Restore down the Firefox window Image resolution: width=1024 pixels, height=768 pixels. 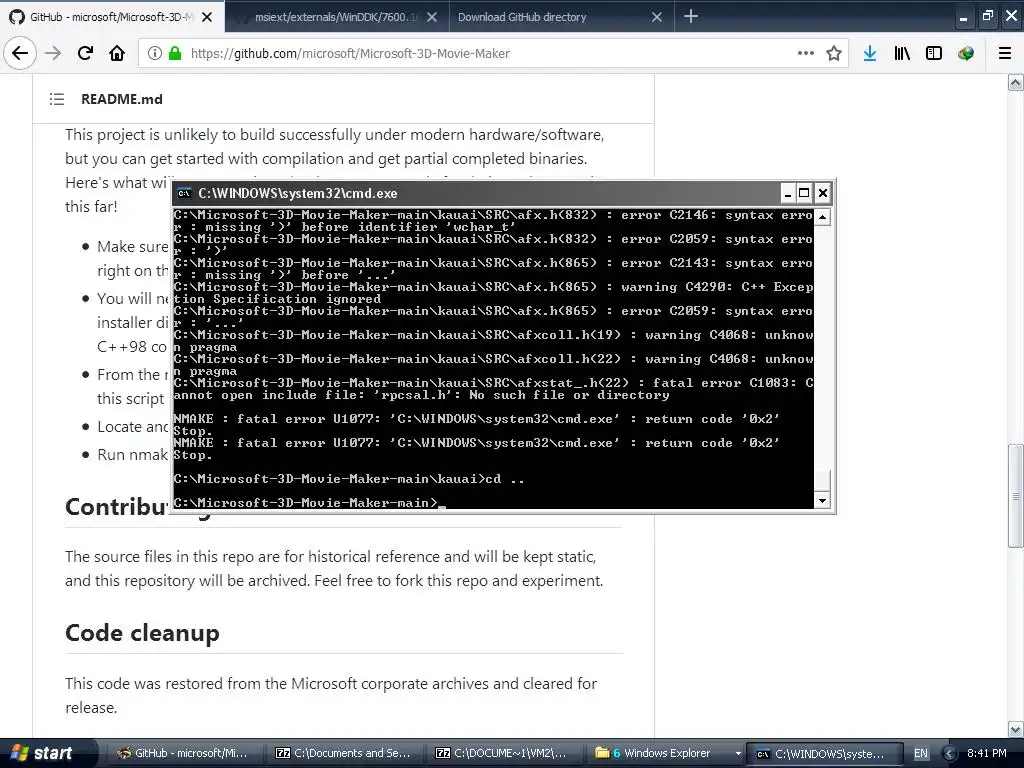987,16
